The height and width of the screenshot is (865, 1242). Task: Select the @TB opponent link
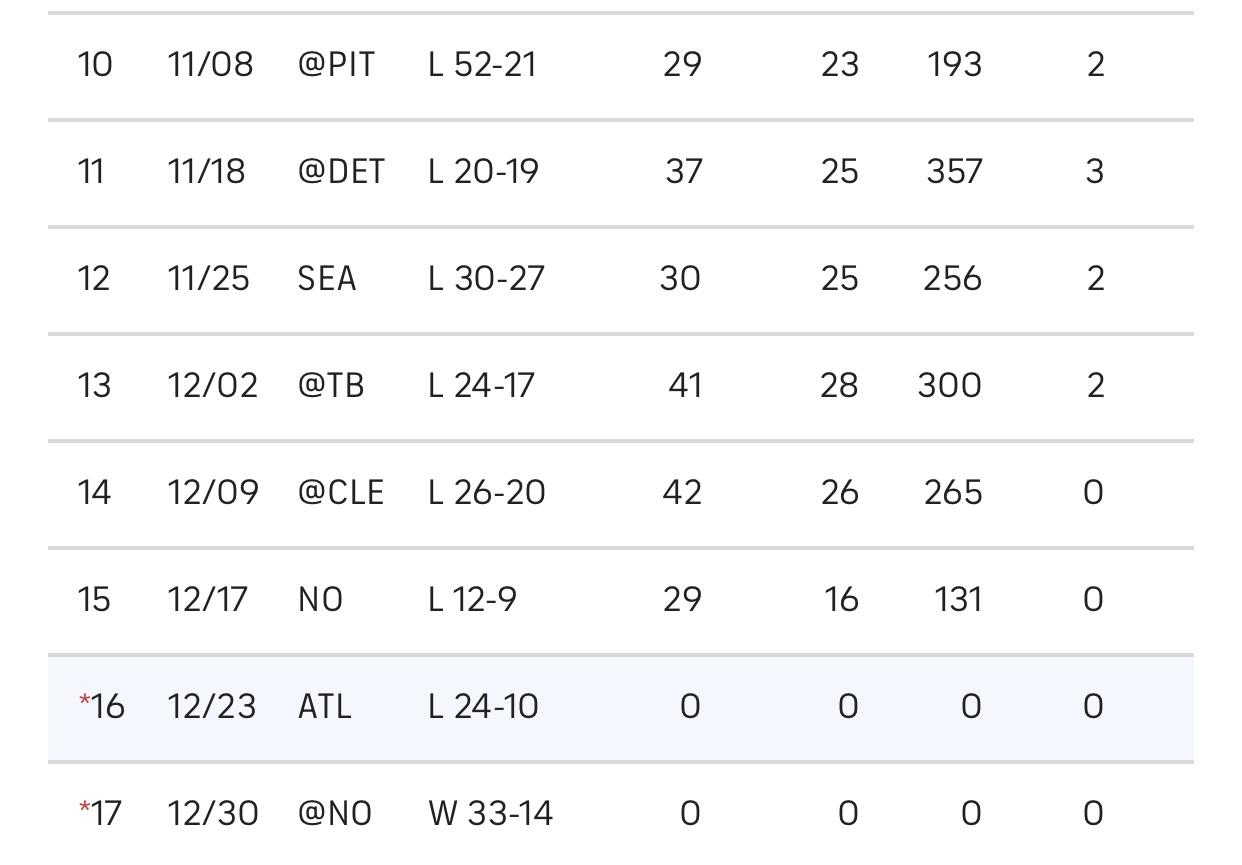pyautogui.click(x=331, y=386)
